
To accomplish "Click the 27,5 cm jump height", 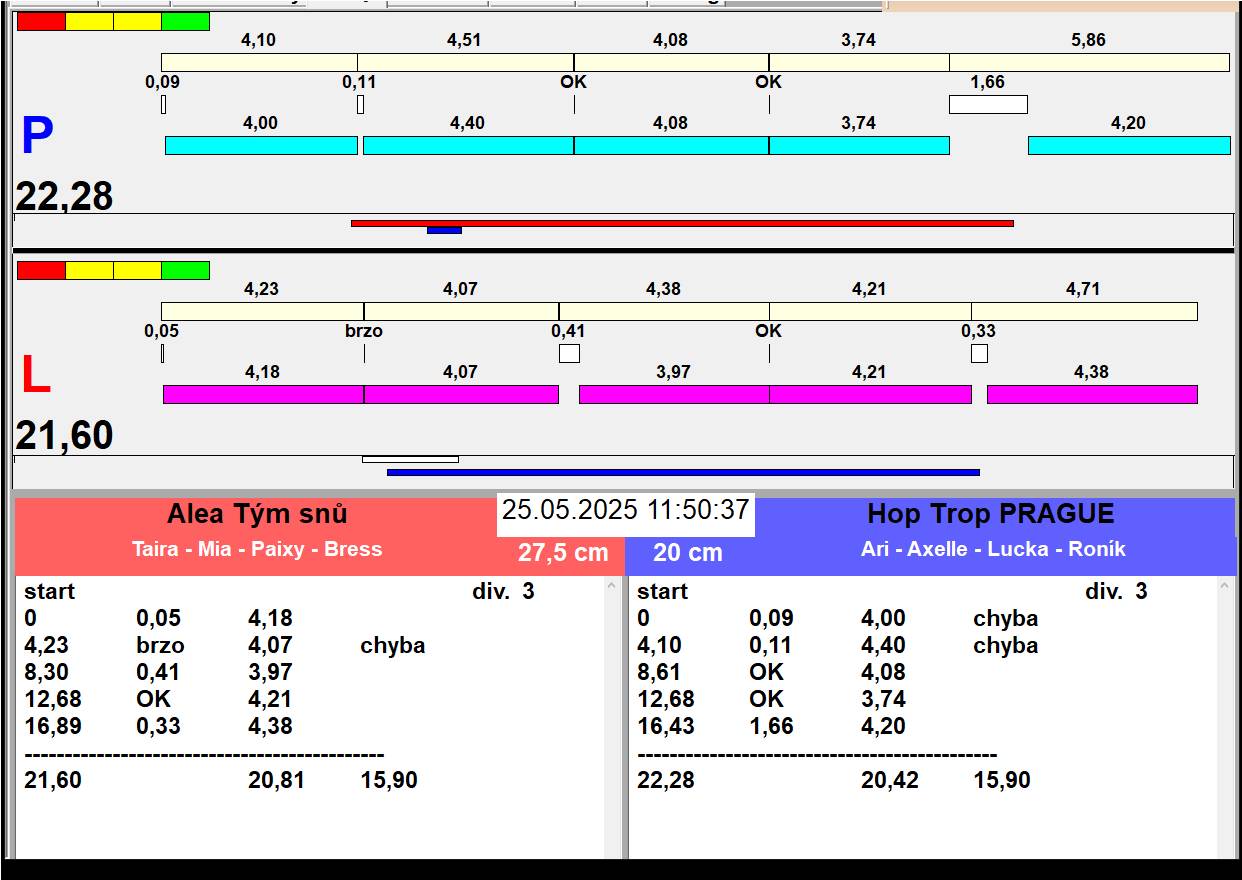I will (x=563, y=553).
